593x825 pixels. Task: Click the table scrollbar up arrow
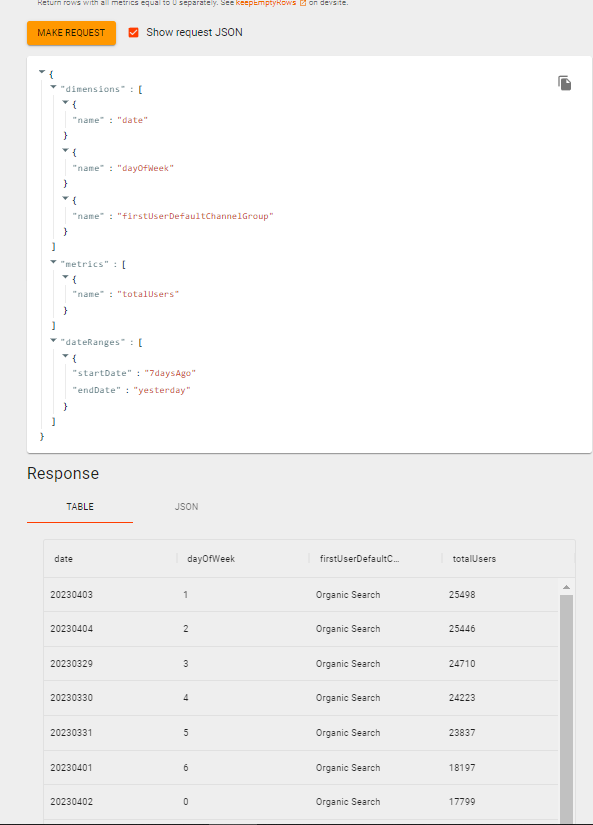(566, 587)
